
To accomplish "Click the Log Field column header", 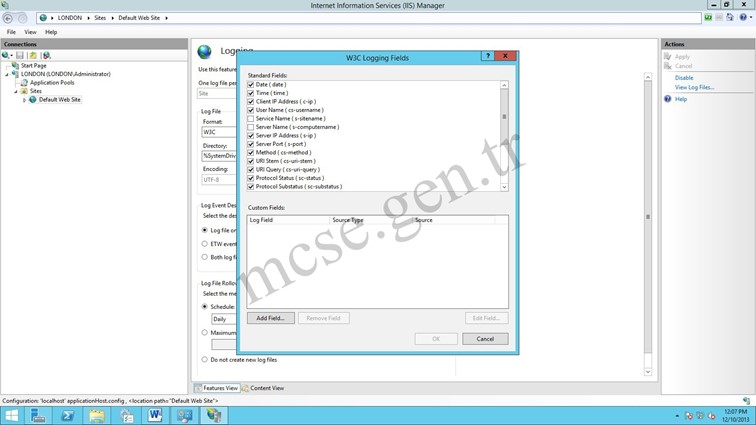I will [x=288, y=220].
